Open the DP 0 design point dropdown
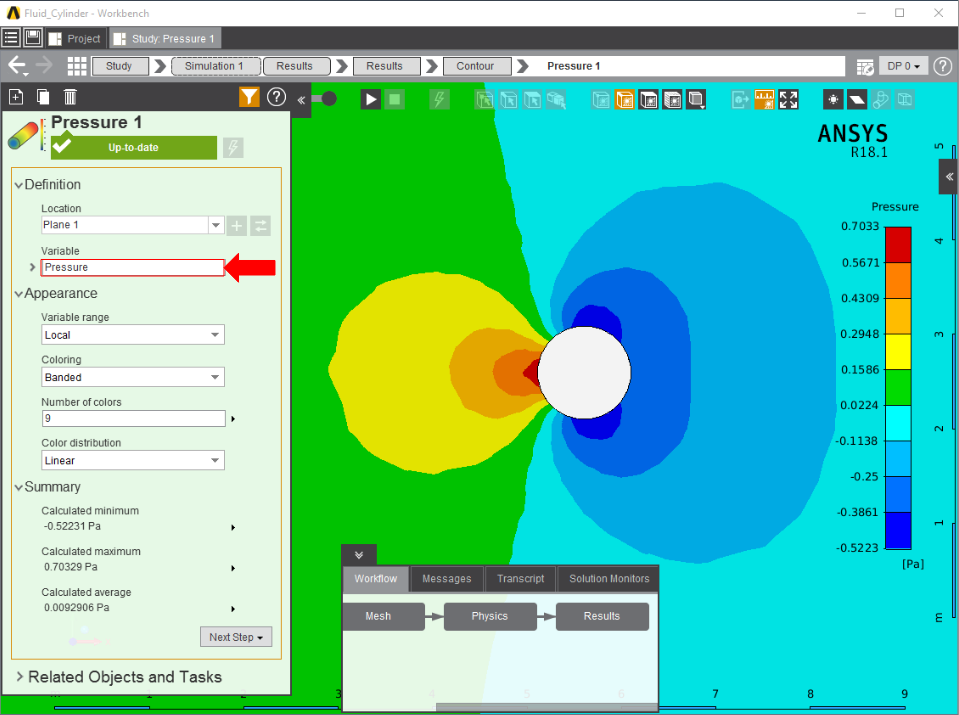The width and height of the screenshot is (959, 715). click(903, 65)
